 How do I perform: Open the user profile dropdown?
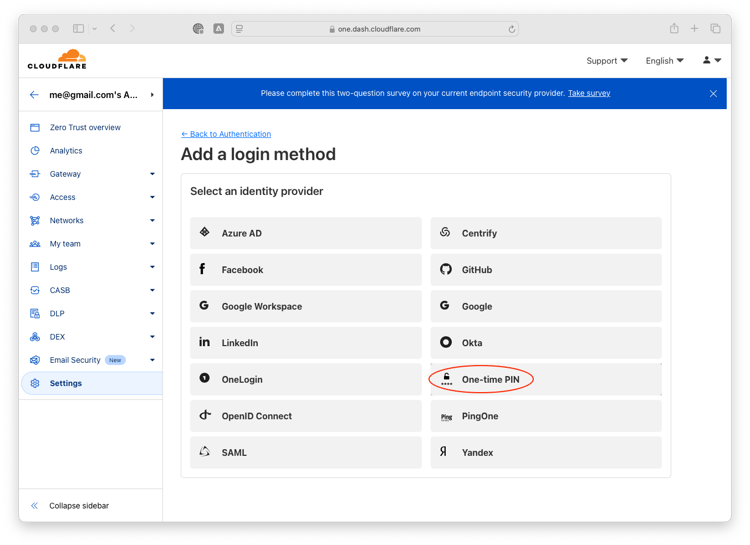[x=712, y=60]
